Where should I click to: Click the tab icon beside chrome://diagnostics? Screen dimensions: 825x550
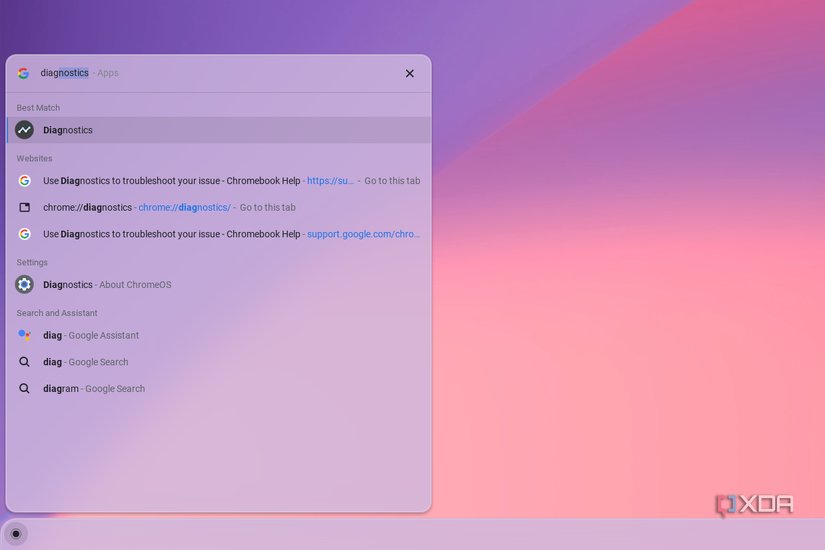(x=24, y=207)
